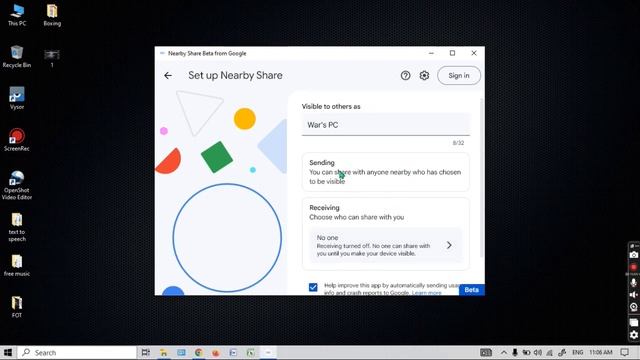Open Chrome from the taskbar
Viewport: 640px width, 360px height.
click(199, 352)
